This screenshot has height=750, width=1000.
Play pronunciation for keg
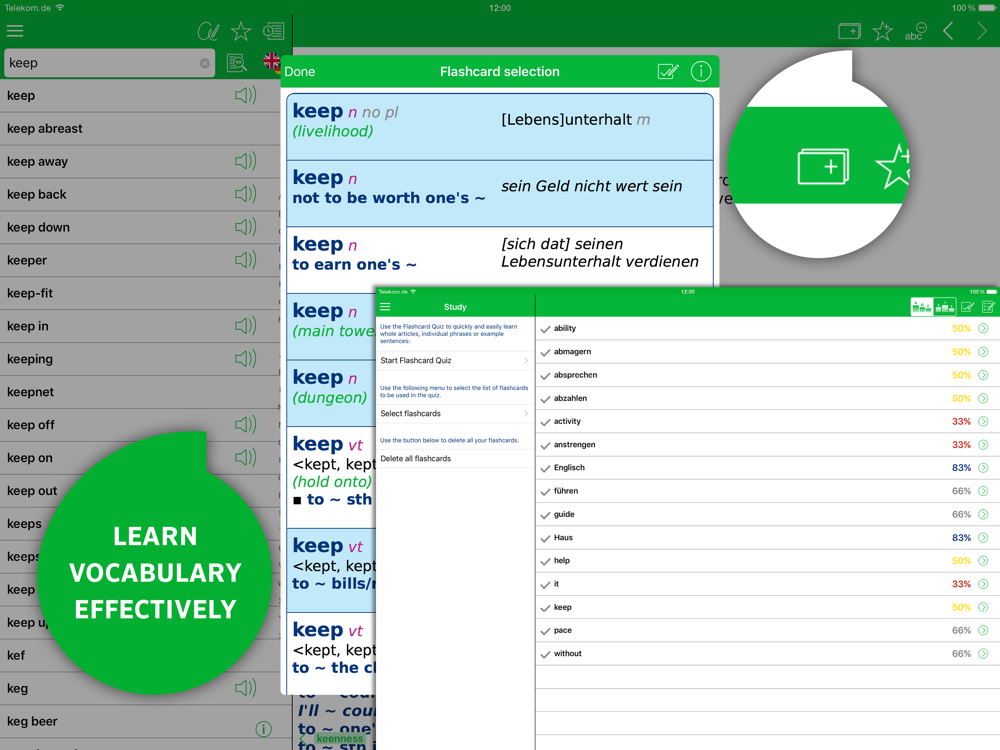pos(246,688)
